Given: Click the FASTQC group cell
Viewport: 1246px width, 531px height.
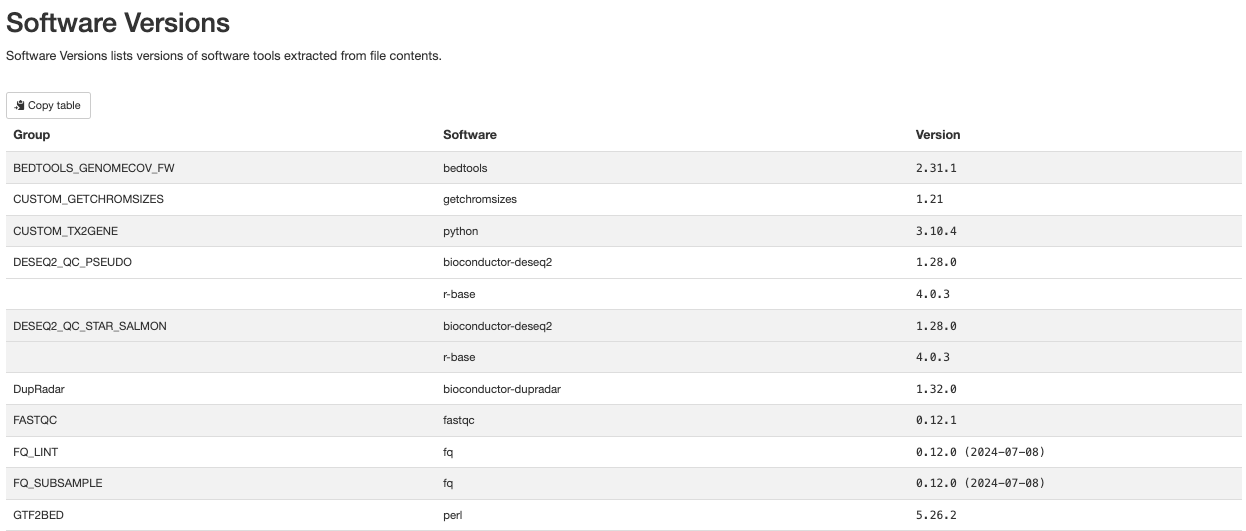Looking at the screenshot, I should click(x=35, y=420).
